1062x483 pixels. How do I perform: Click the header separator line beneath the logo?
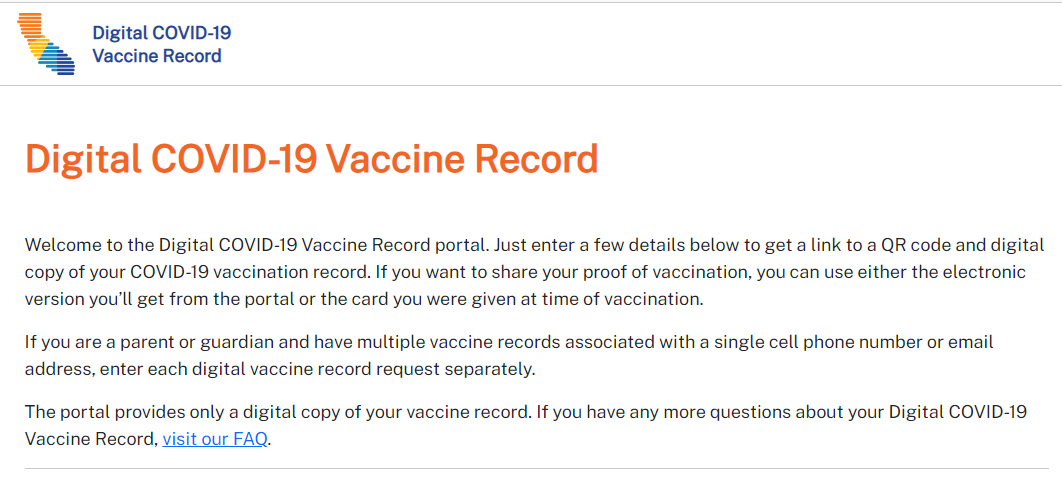tap(531, 86)
